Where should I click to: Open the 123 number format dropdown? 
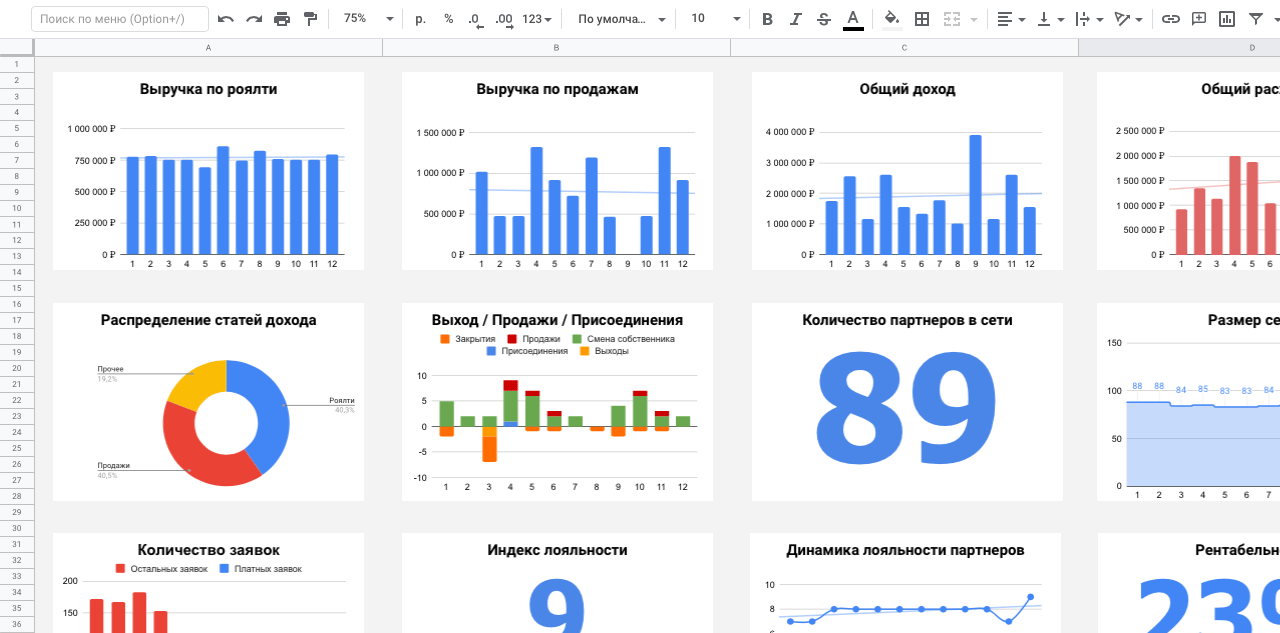click(538, 19)
